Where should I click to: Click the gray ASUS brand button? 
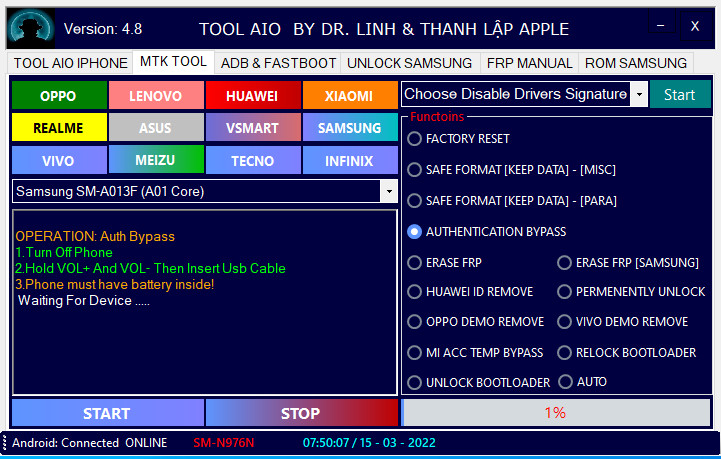[156, 127]
